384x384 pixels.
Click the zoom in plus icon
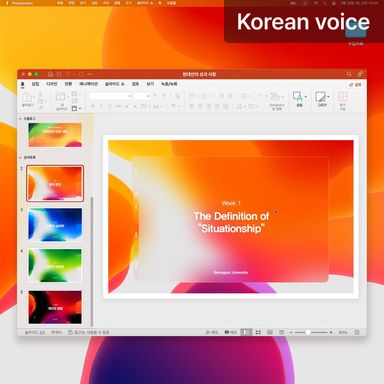pyautogui.click(x=331, y=332)
